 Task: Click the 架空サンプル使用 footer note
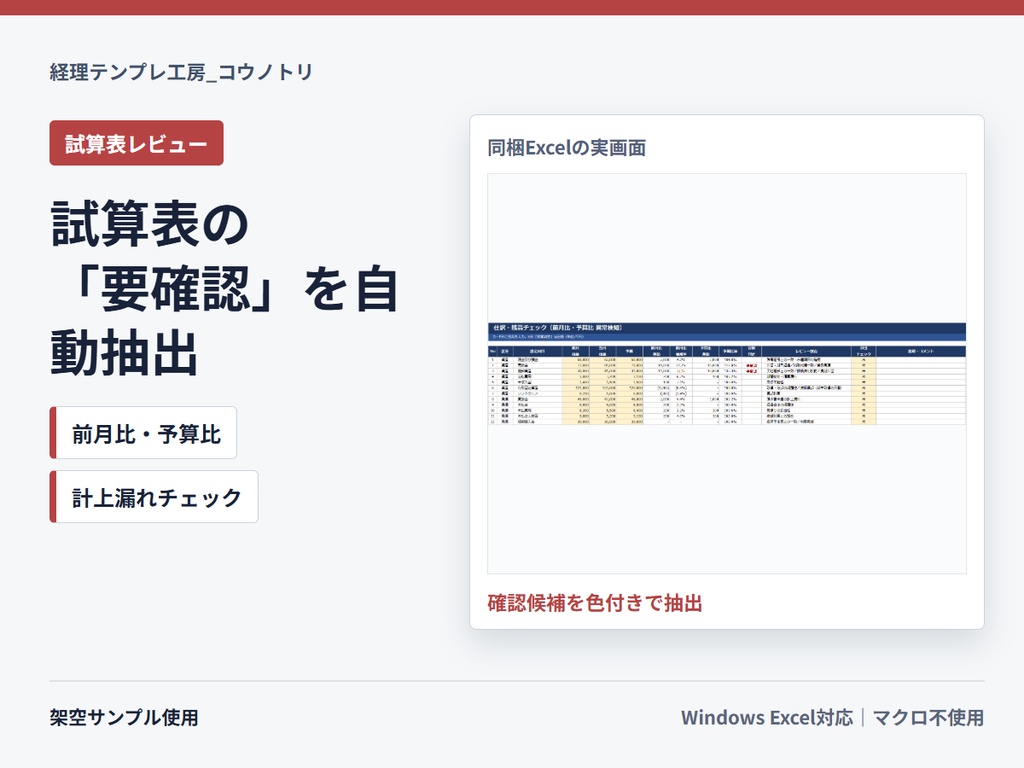click(124, 718)
